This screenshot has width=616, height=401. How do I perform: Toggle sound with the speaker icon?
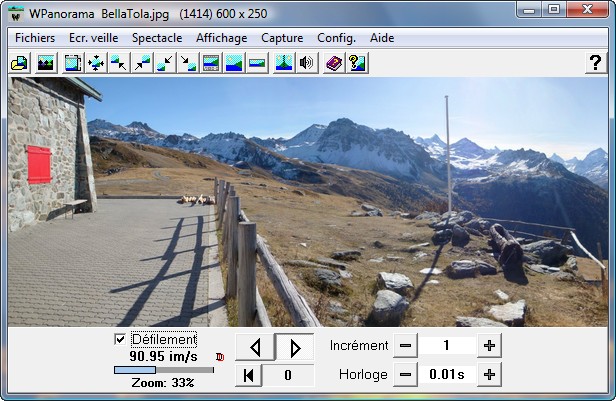click(307, 63)
